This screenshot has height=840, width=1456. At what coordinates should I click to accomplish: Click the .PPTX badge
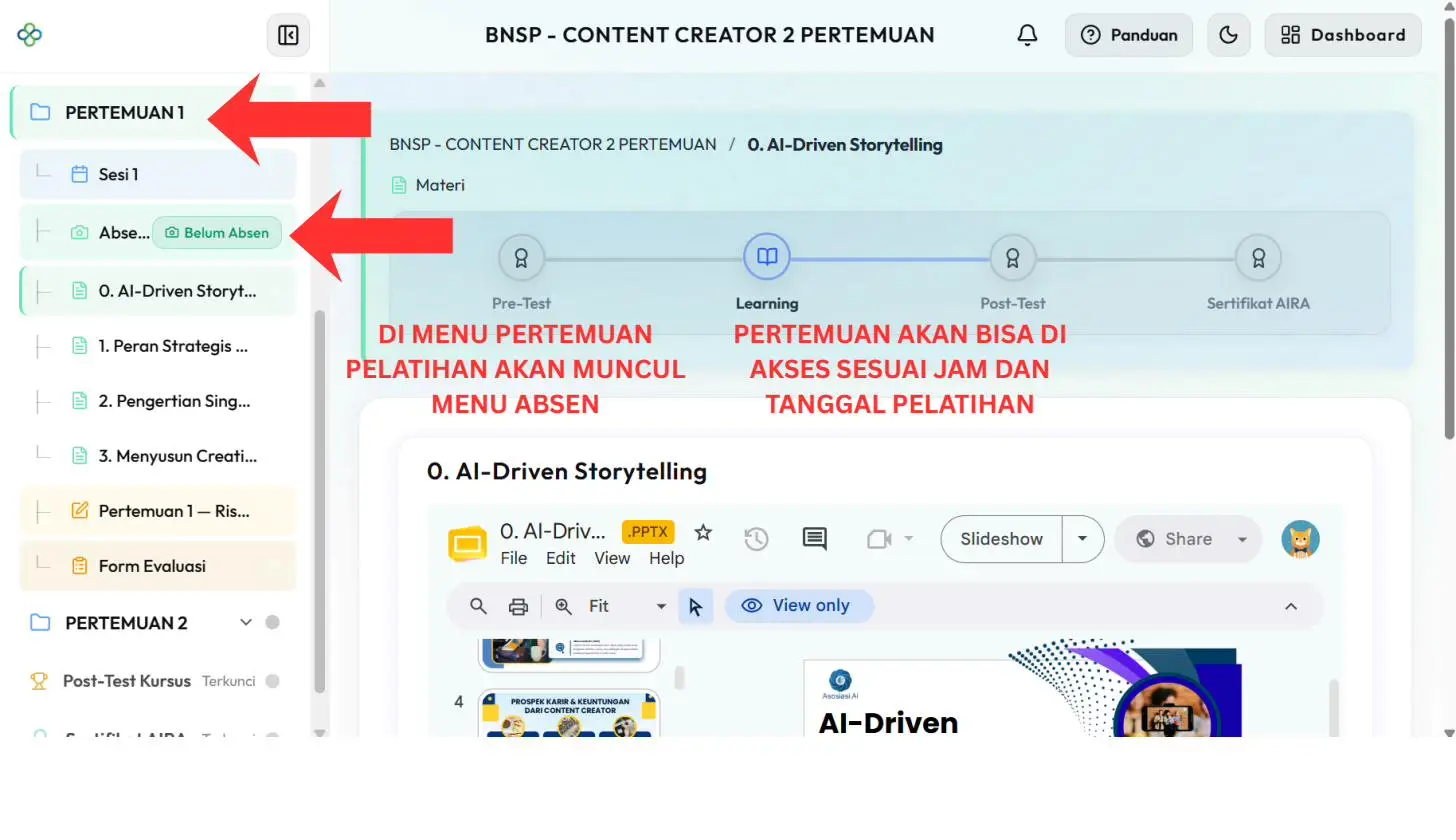click(x=648, y=531)
